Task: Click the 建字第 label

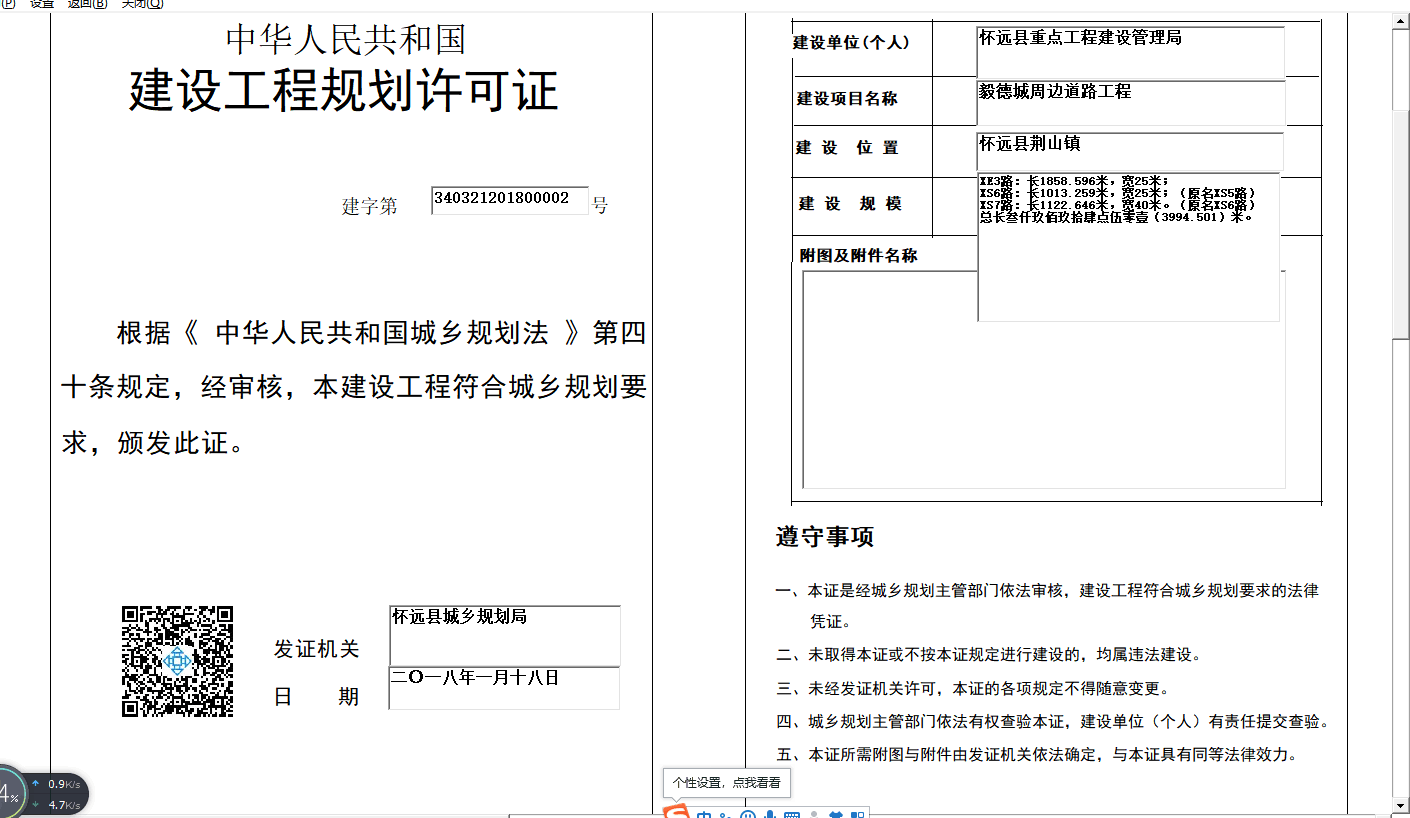Action: click(x=370, y=206)
